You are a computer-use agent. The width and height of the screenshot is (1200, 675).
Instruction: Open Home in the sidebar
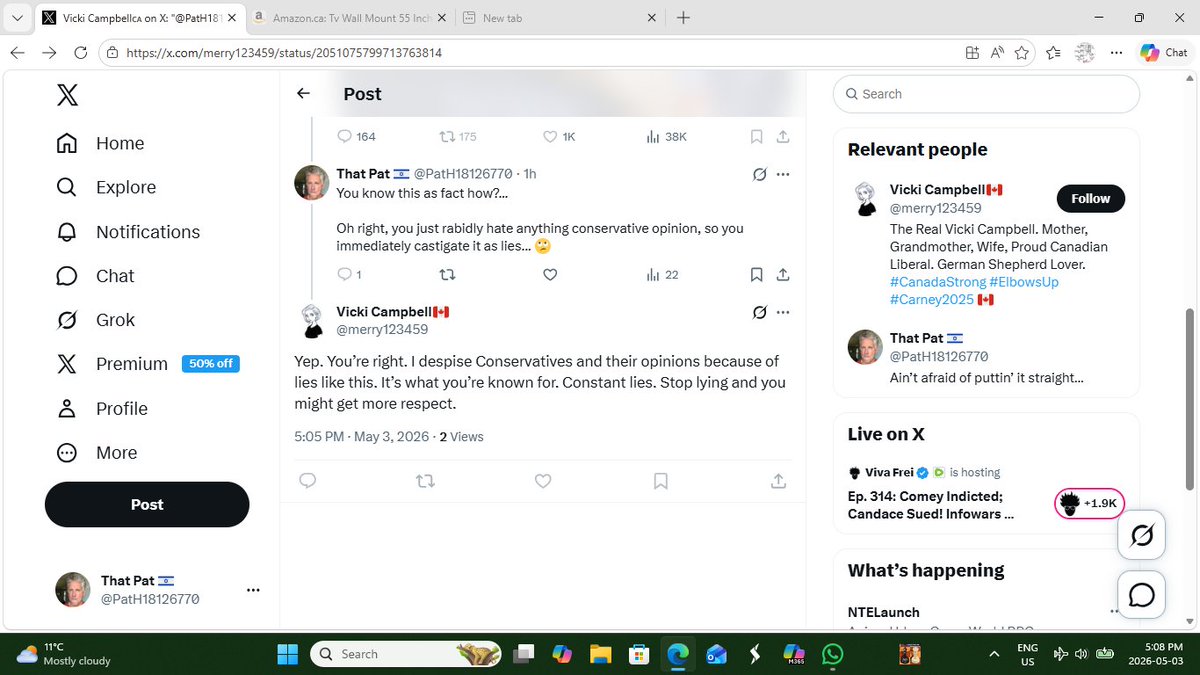[100, 143]
